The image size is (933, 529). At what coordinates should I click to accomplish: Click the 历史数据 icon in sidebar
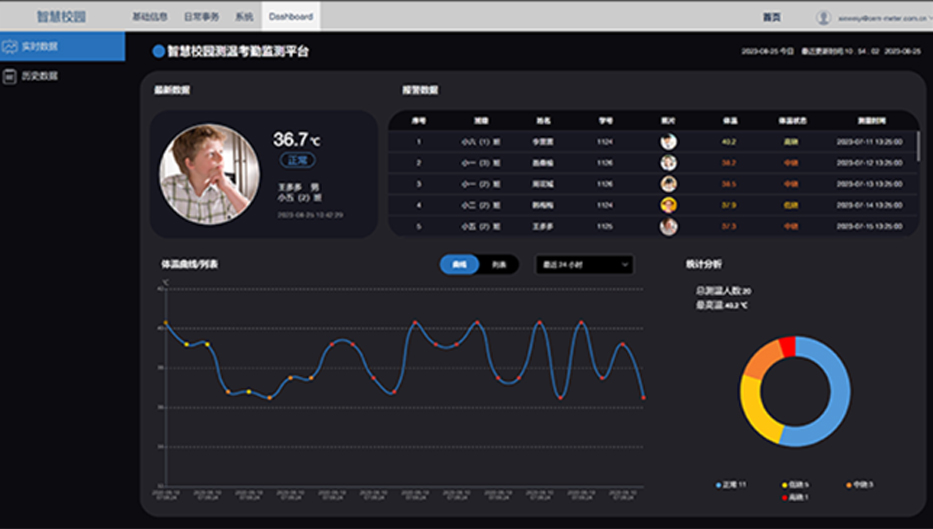[x=11, y=76]
